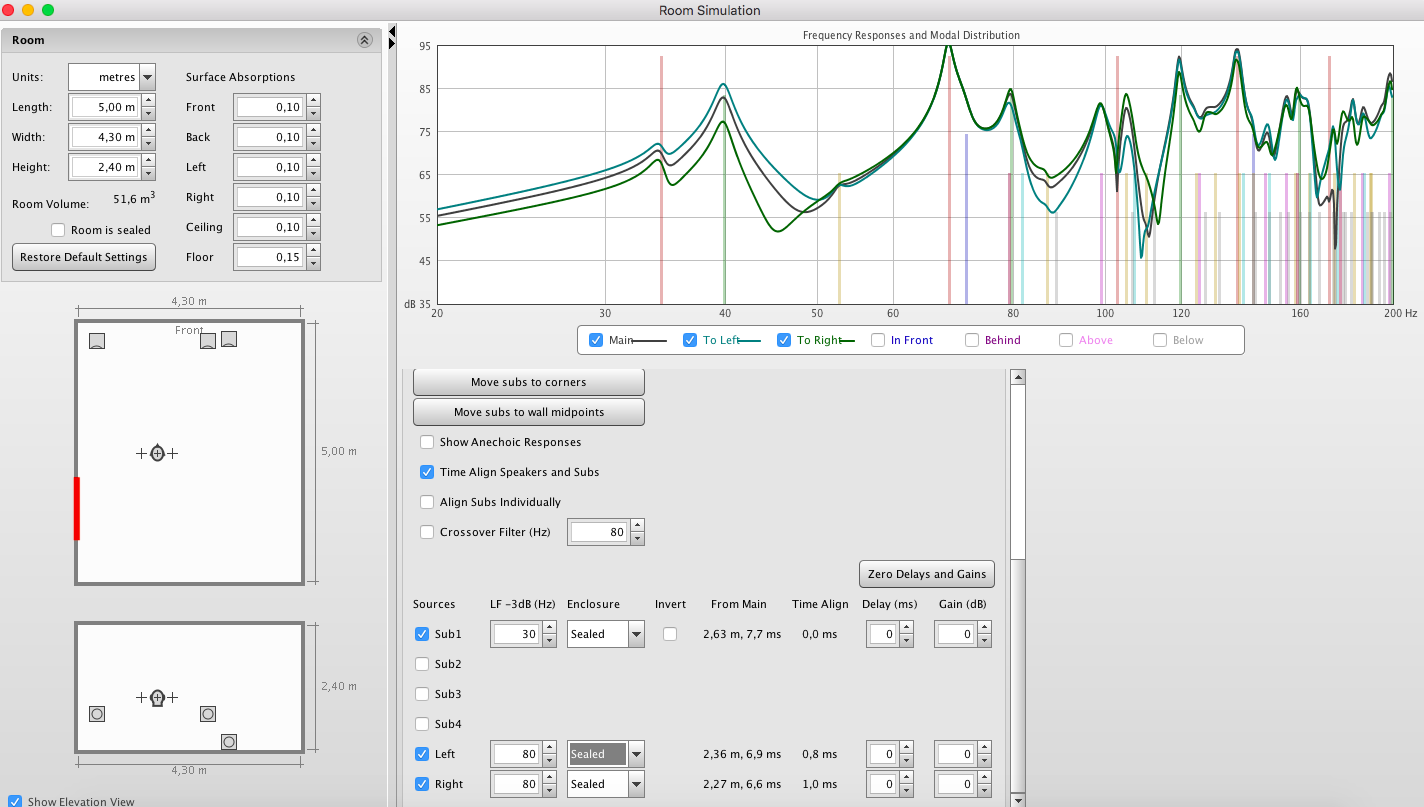Click Move subs to corners button

pos(529,382)
